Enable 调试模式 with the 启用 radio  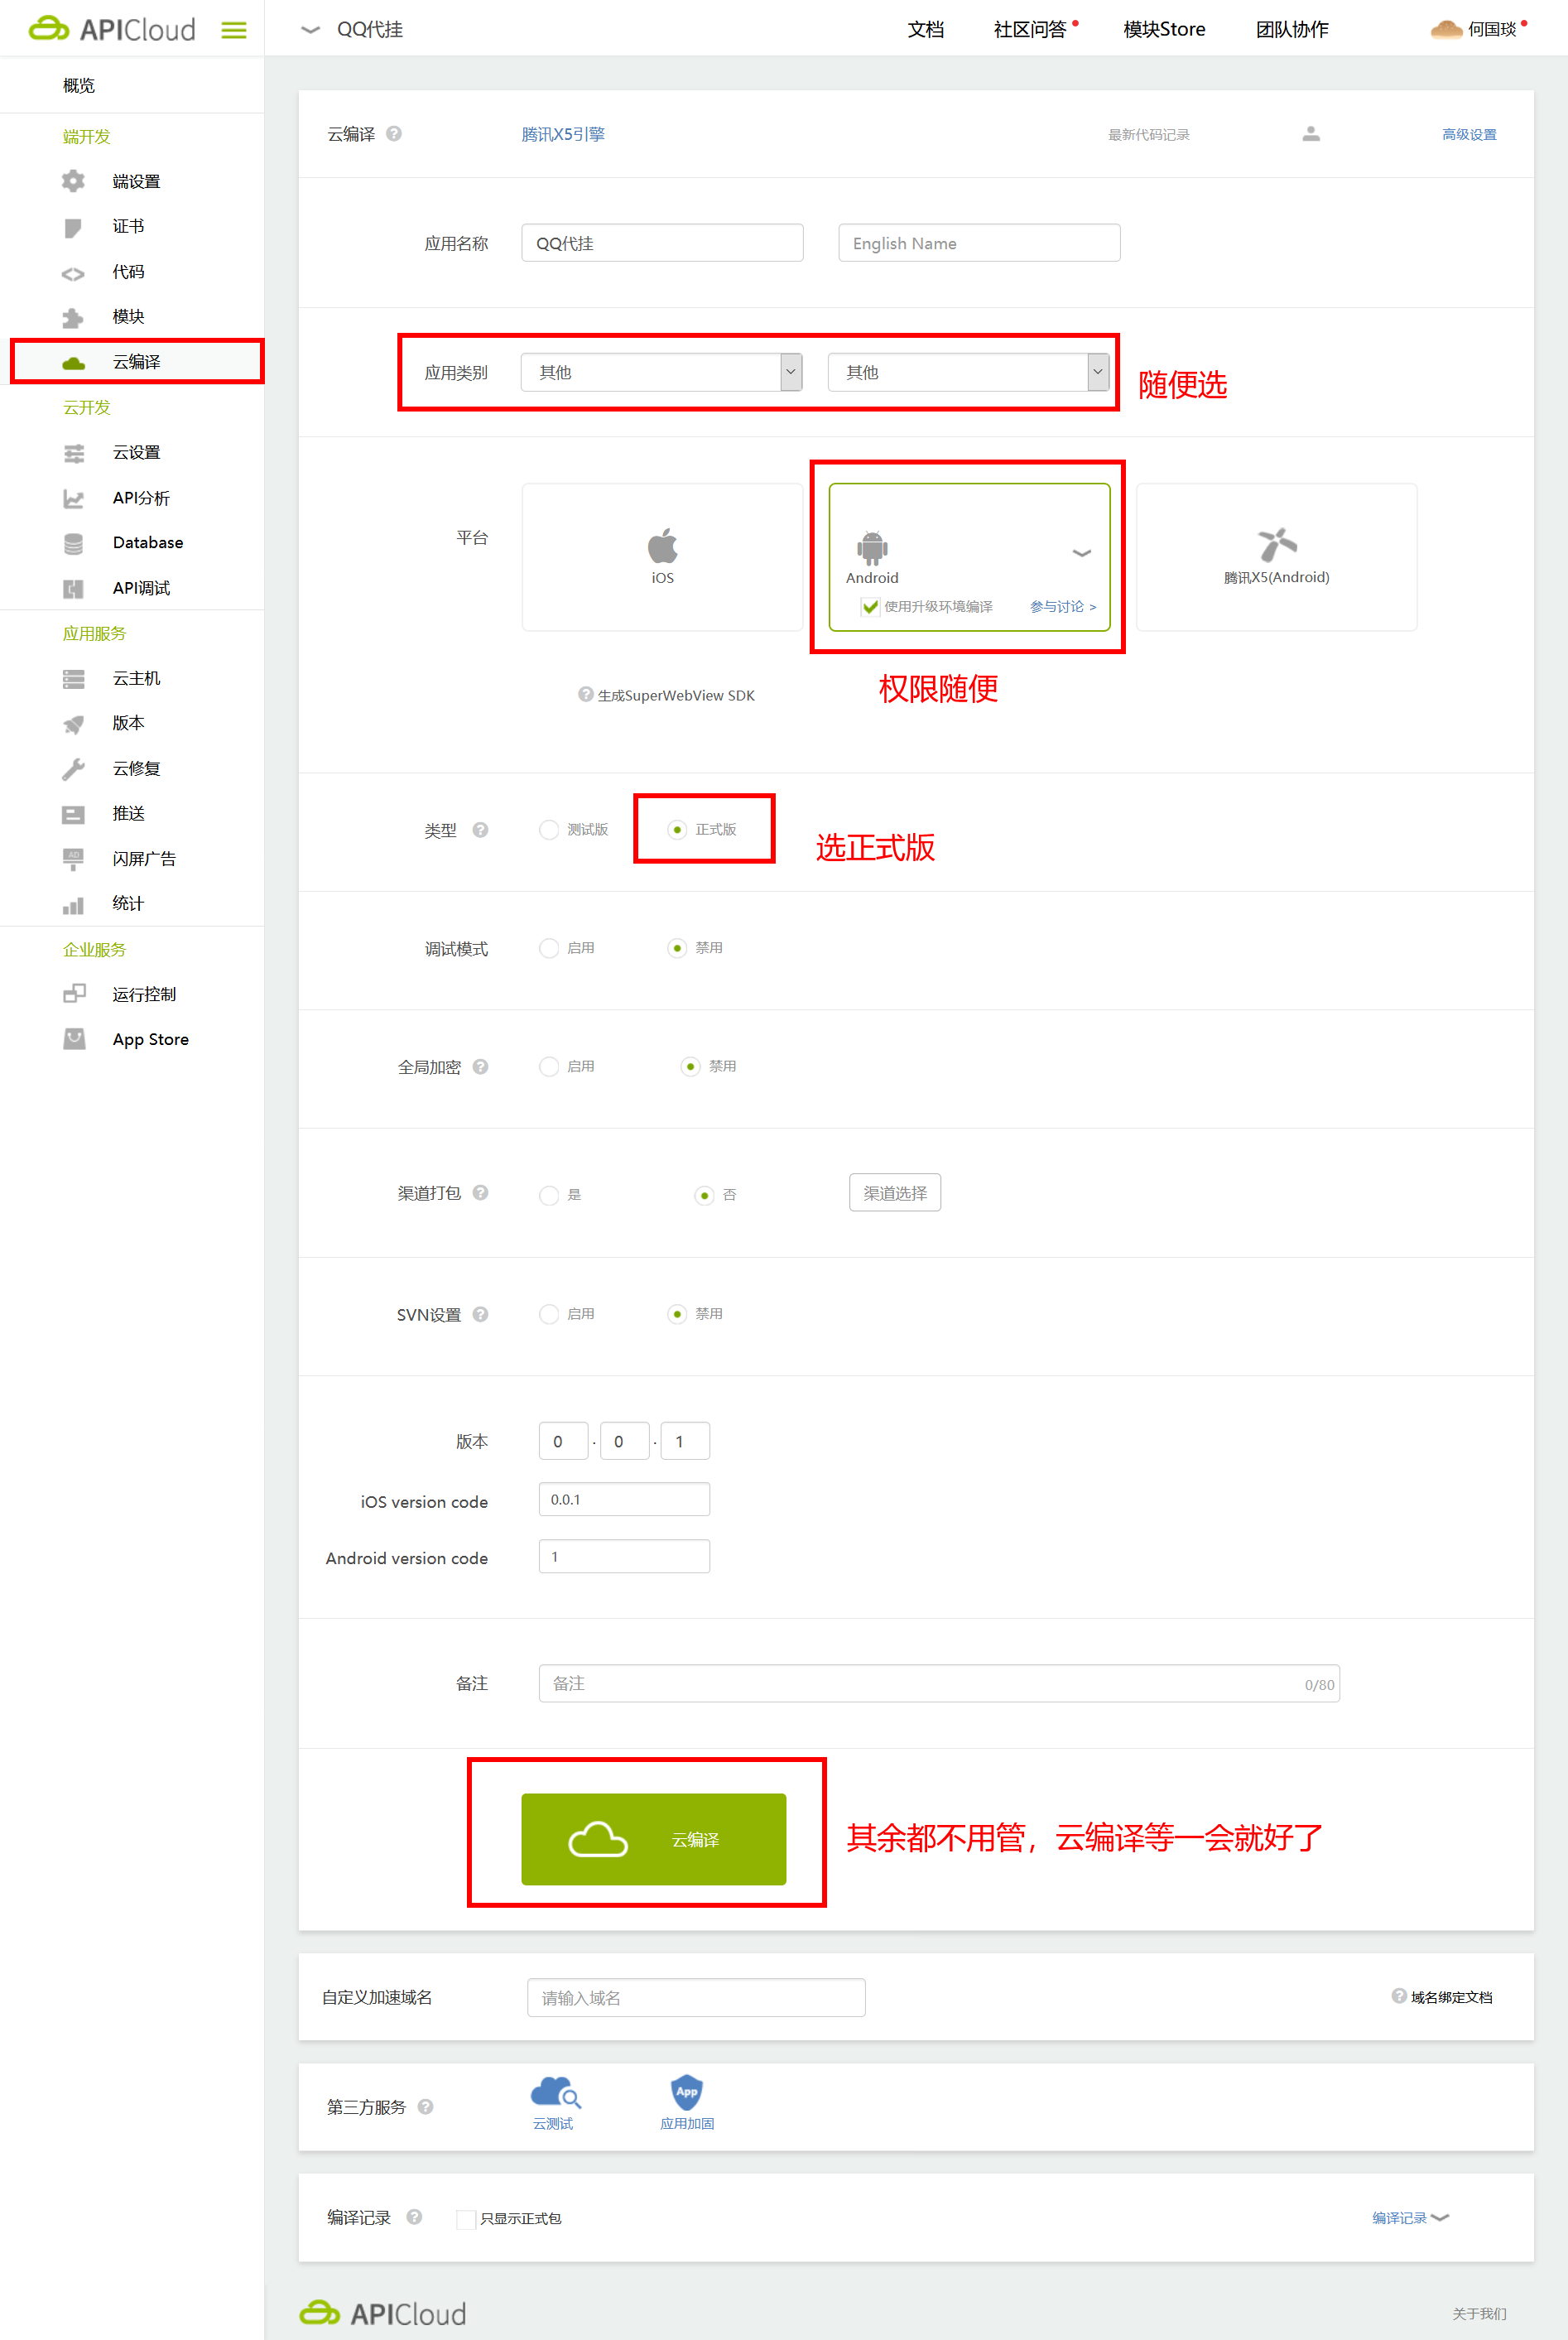(x=549, y=948)
